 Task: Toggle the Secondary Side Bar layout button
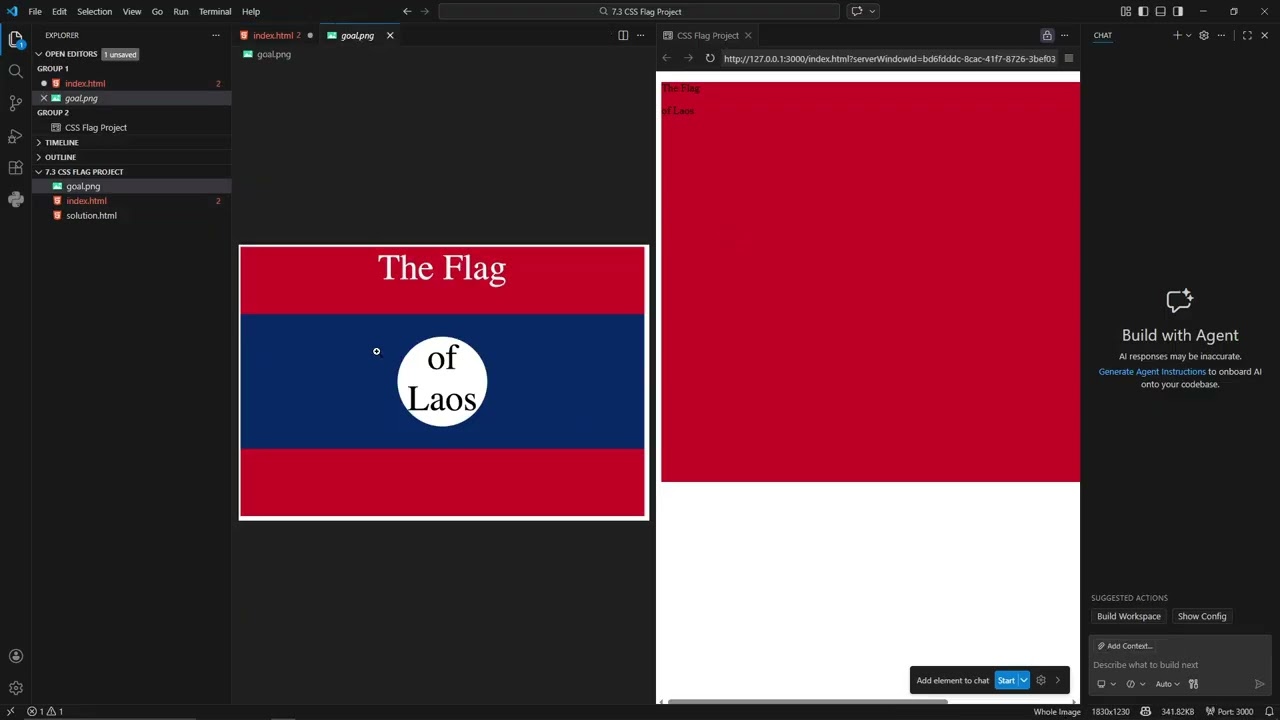(1178, 11)
